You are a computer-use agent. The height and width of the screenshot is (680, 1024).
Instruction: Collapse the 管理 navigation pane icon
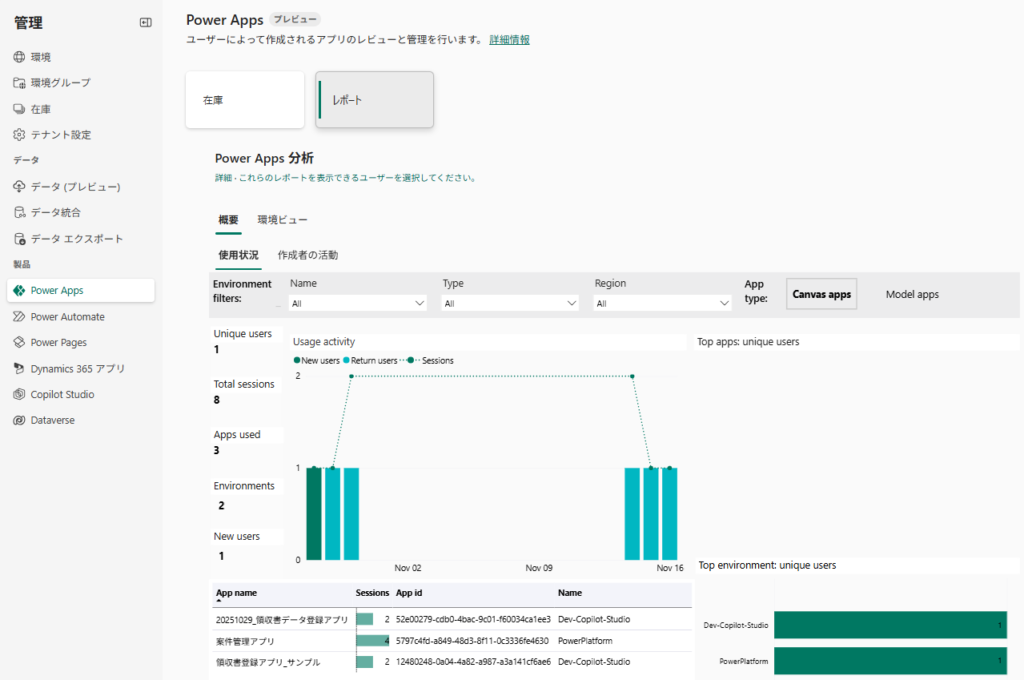pos(145,22)
